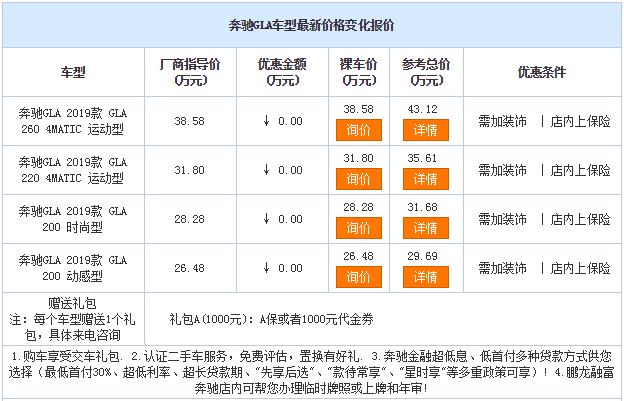Click guide price 31.80 in 厂商指导价 column
This screenshot has width=624, height=401.
[x=189, y=170]
